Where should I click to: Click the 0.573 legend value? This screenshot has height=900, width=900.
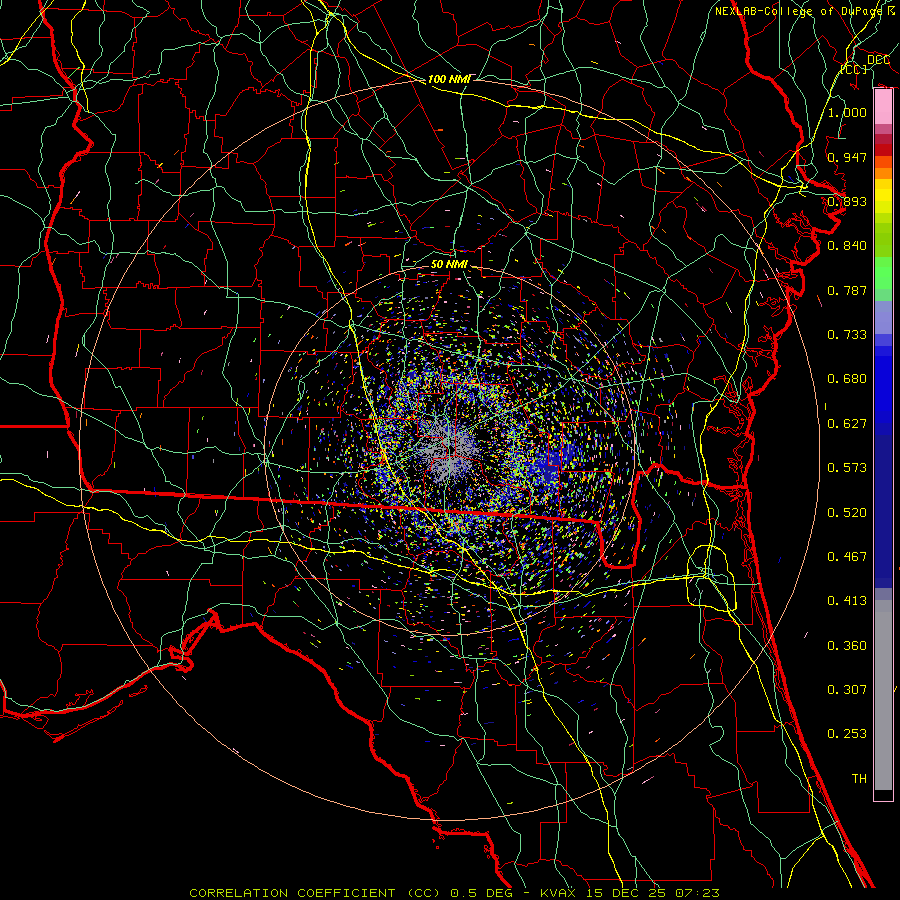click(847, 467)
